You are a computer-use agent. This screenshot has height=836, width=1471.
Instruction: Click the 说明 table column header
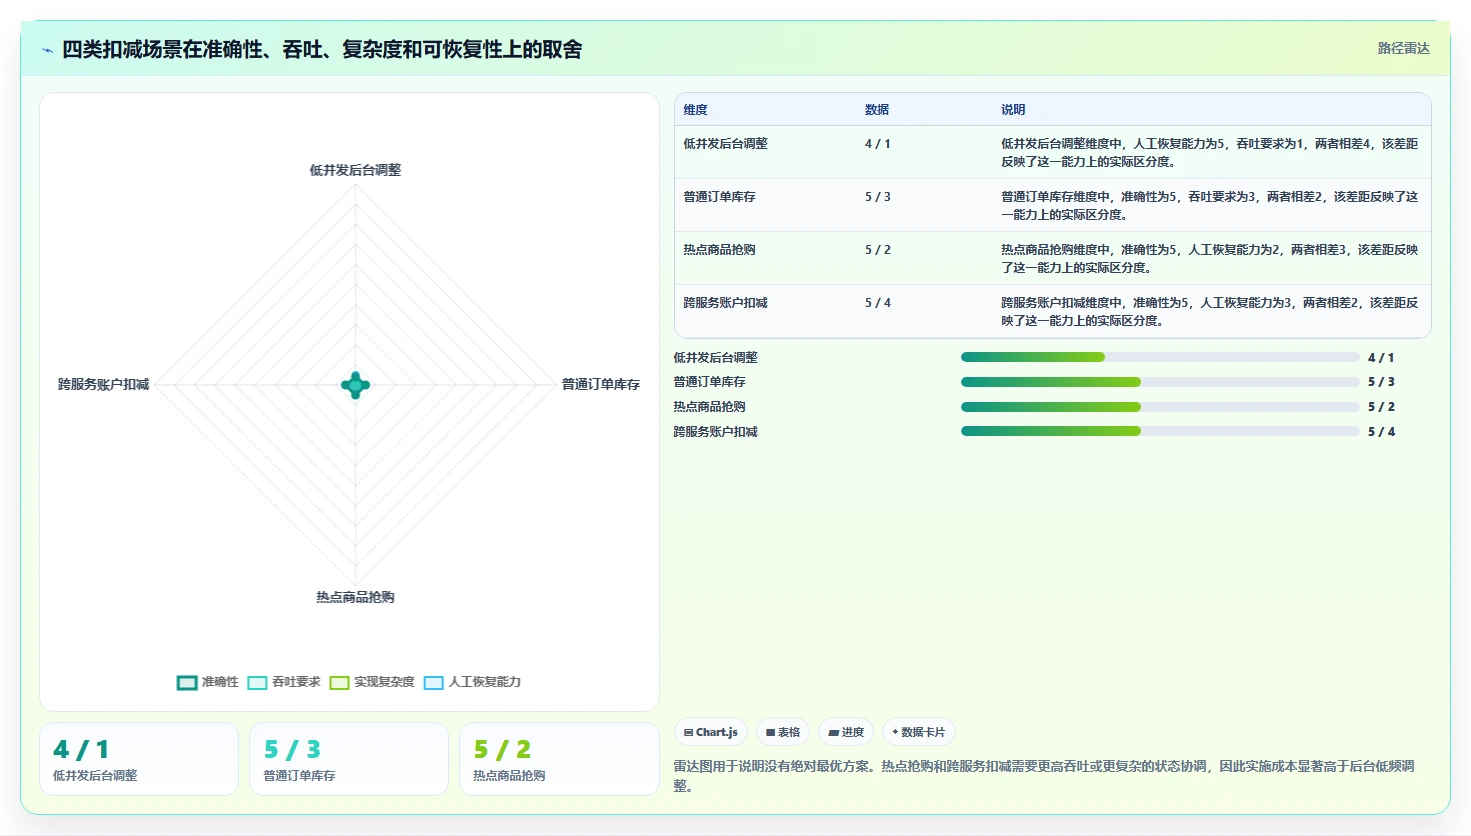1013,110
